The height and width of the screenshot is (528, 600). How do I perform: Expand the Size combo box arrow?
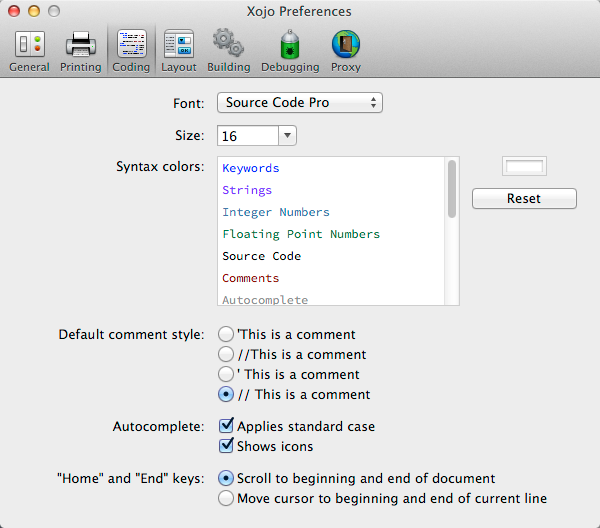287,135
